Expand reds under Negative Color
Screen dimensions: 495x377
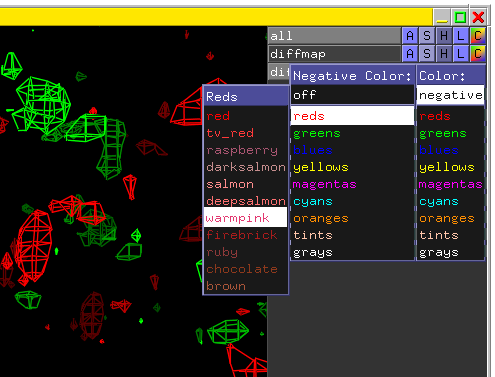[x=352, y=116]
